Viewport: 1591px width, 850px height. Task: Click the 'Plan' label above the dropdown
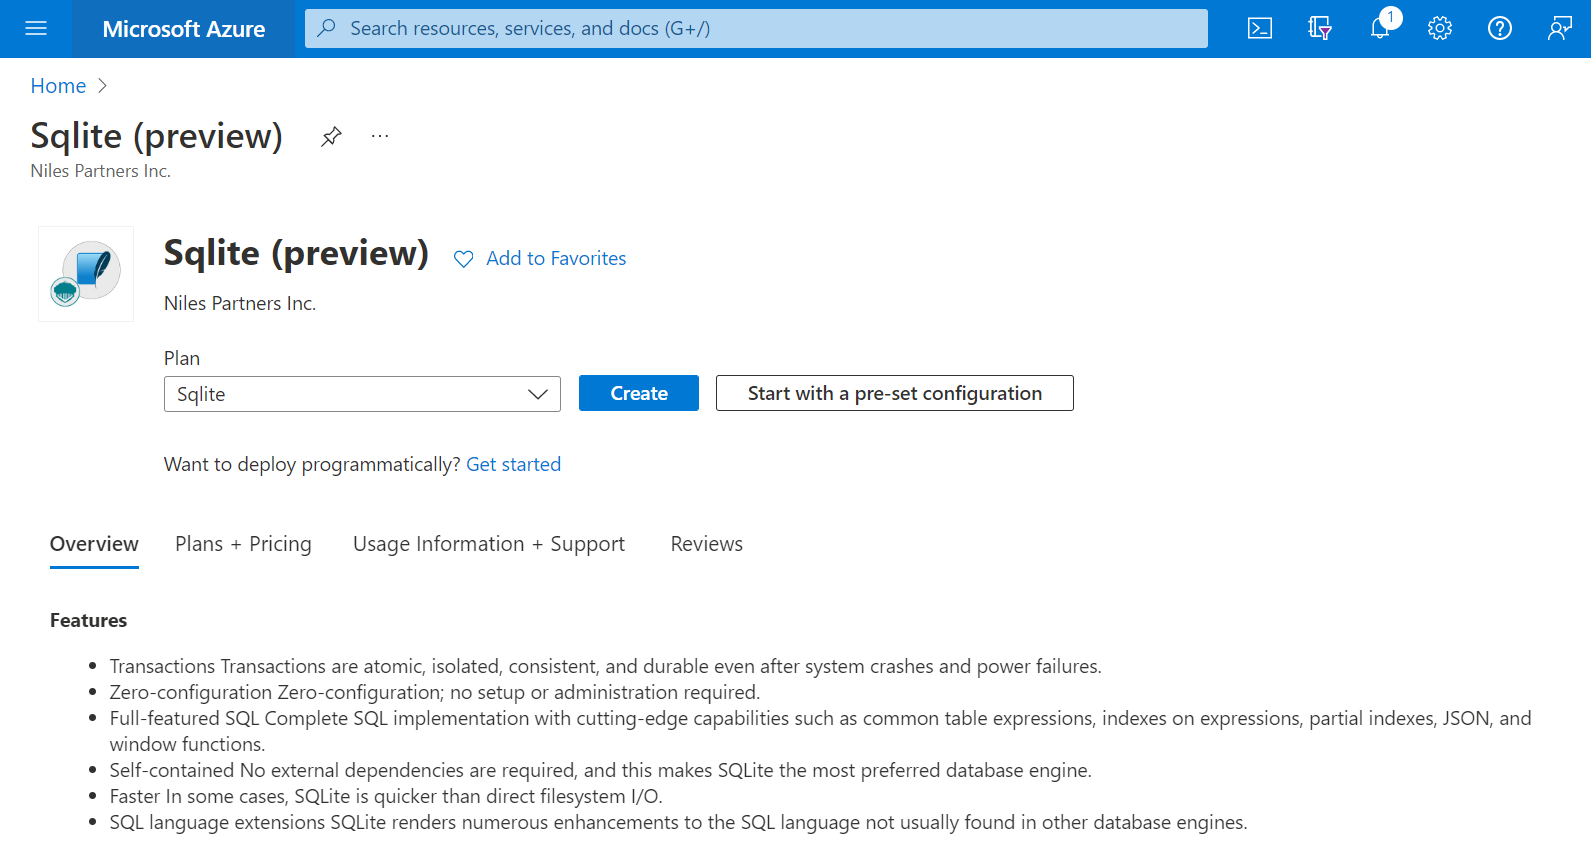click(x=182, y=358)
